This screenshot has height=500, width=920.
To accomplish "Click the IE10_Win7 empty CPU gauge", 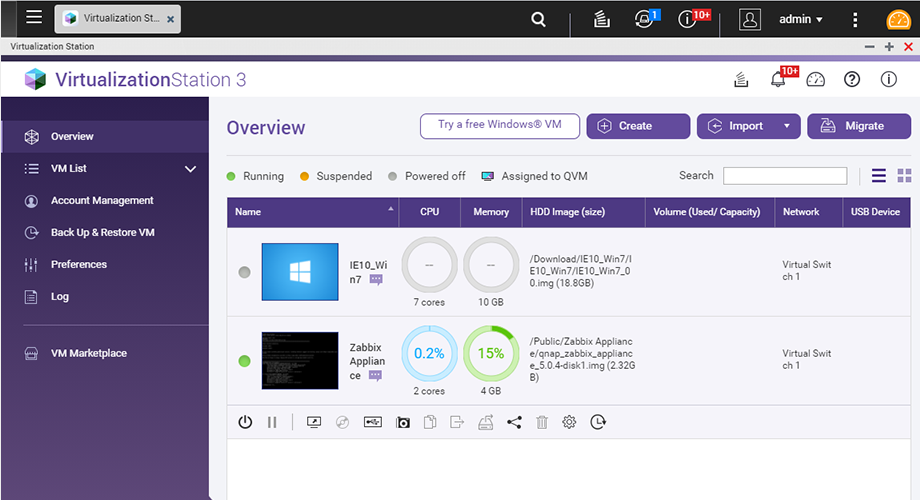I will click(x=429, y=265).
